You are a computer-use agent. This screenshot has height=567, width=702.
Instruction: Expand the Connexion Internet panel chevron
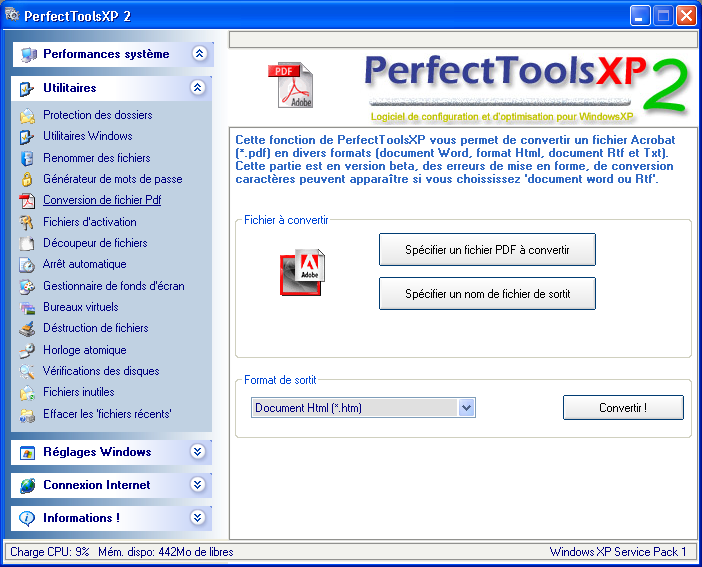[197, 484]
